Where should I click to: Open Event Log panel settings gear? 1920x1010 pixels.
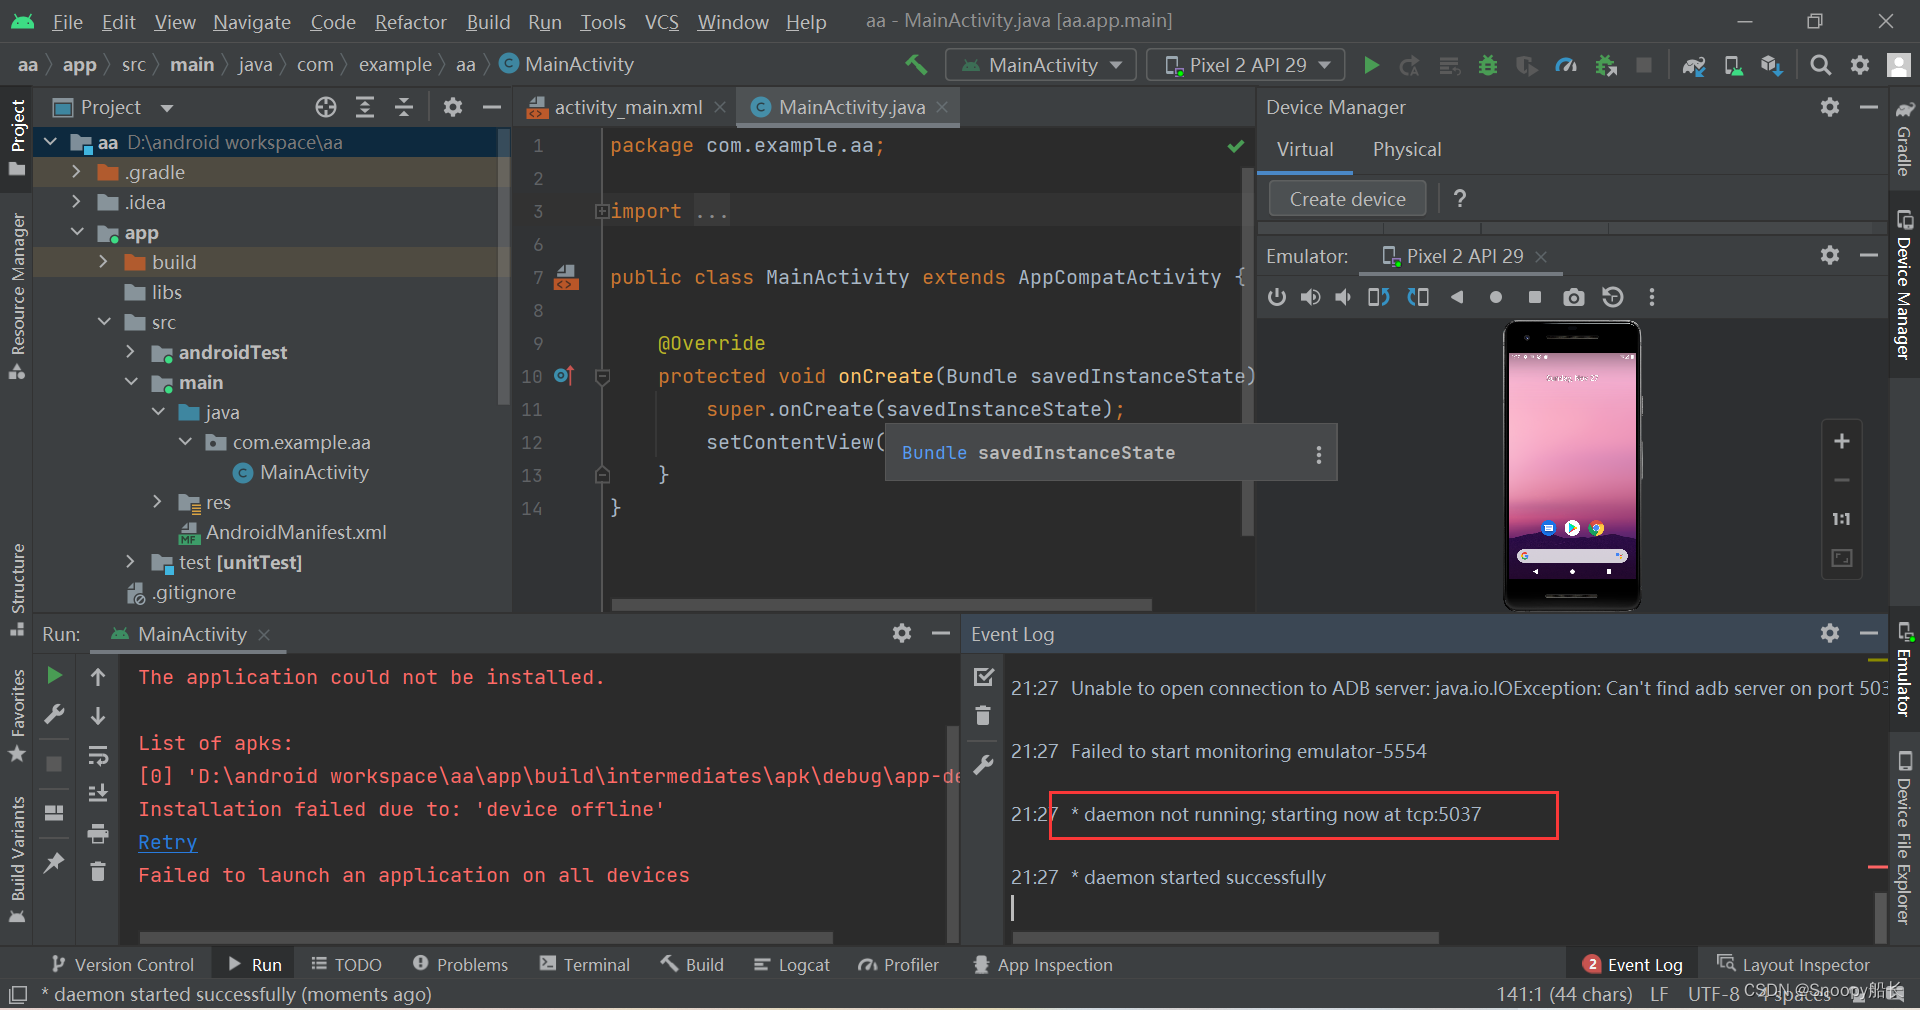pyautogui.click(x=1830, y=633)
